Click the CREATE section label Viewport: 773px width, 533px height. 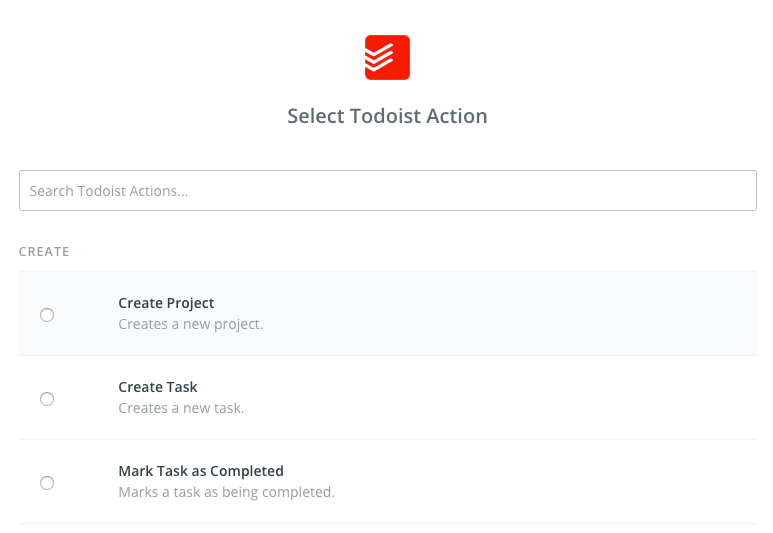[44, 251]
